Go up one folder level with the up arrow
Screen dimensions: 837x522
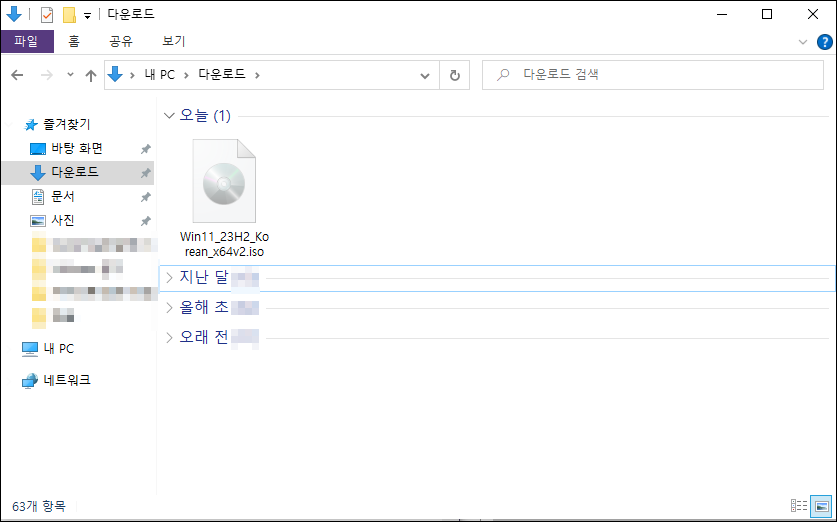pyautogui.click(x=91, y=75)
